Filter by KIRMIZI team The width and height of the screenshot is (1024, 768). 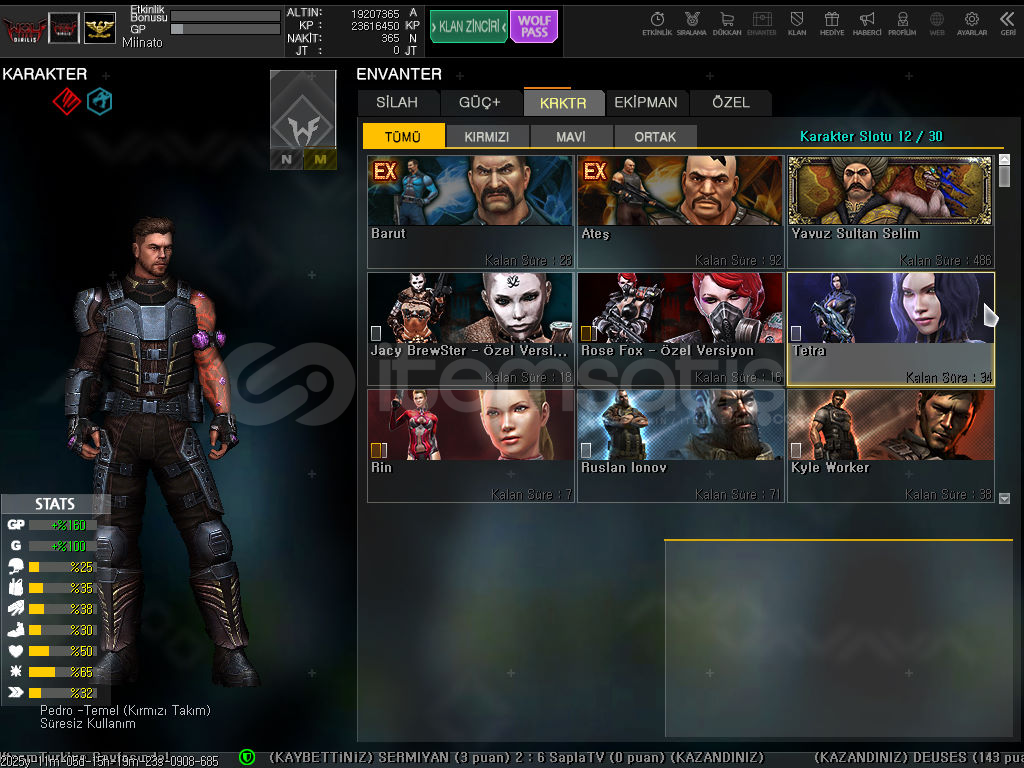[487, 136]
